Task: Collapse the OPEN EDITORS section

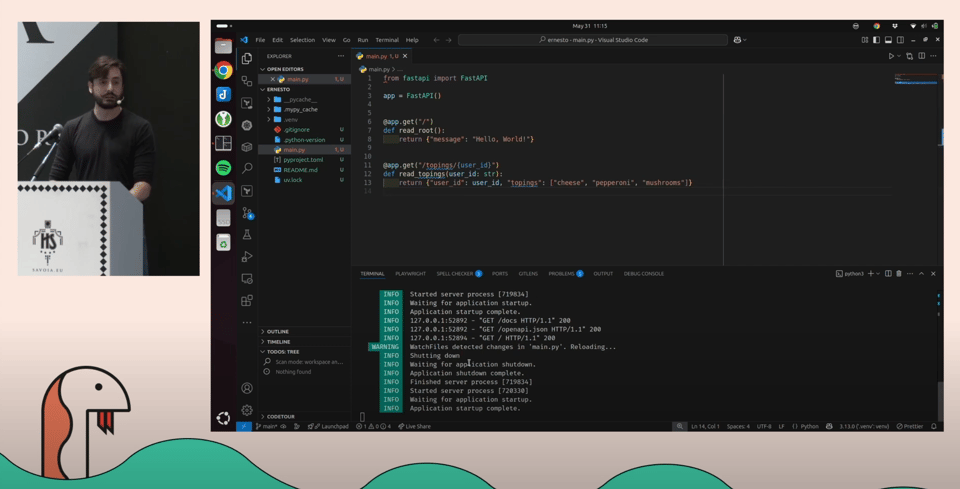Action: point(284,69)
